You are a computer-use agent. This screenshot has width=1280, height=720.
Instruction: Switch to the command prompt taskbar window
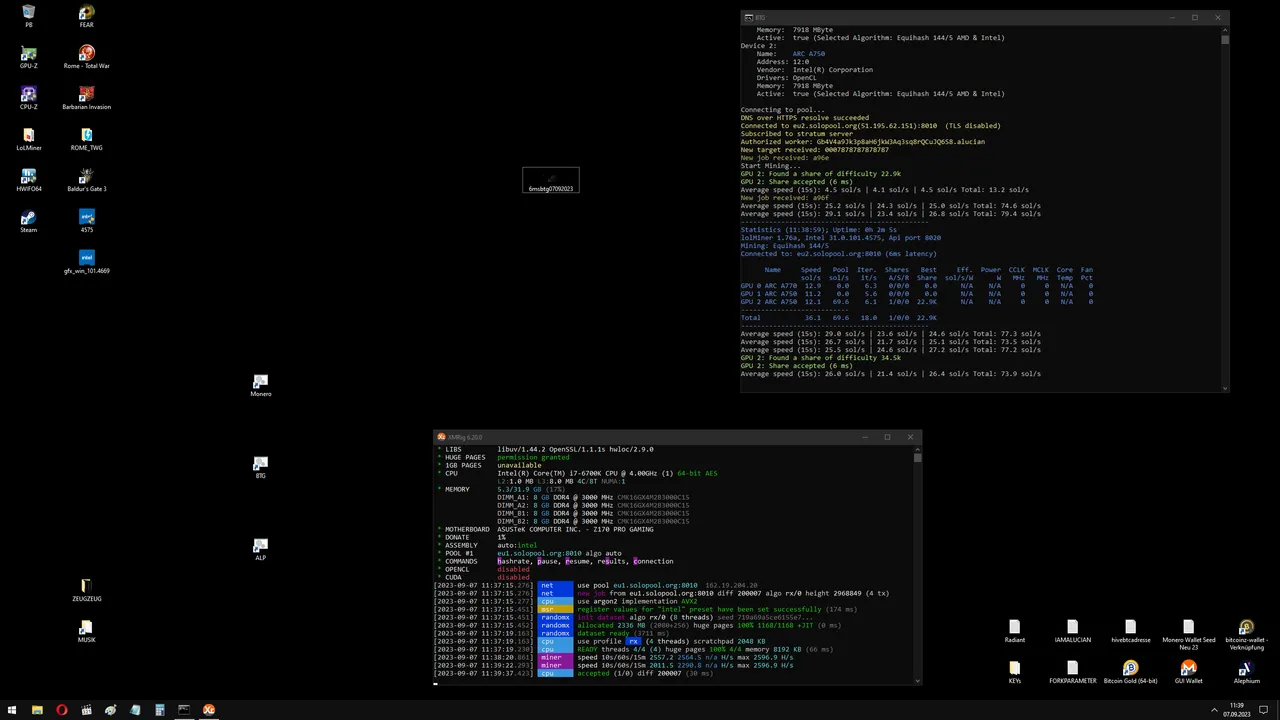184,710
